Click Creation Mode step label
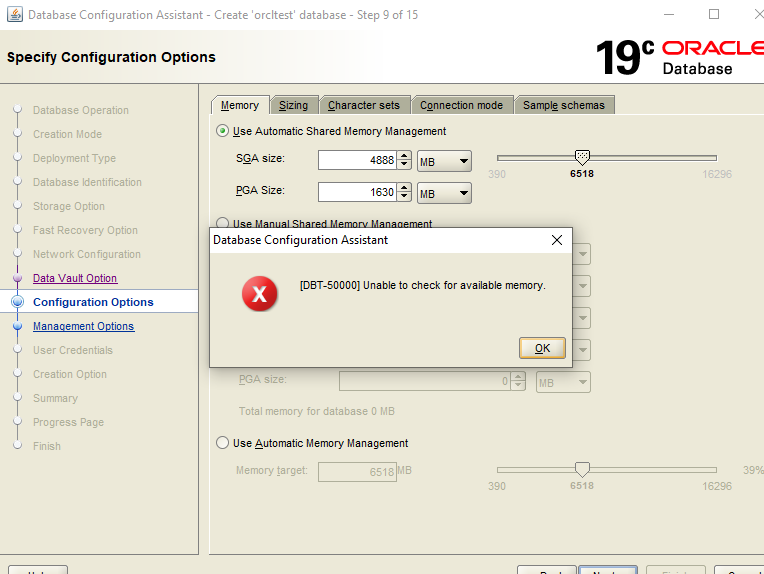The image size is (764, 574). [x=67, y=134]
